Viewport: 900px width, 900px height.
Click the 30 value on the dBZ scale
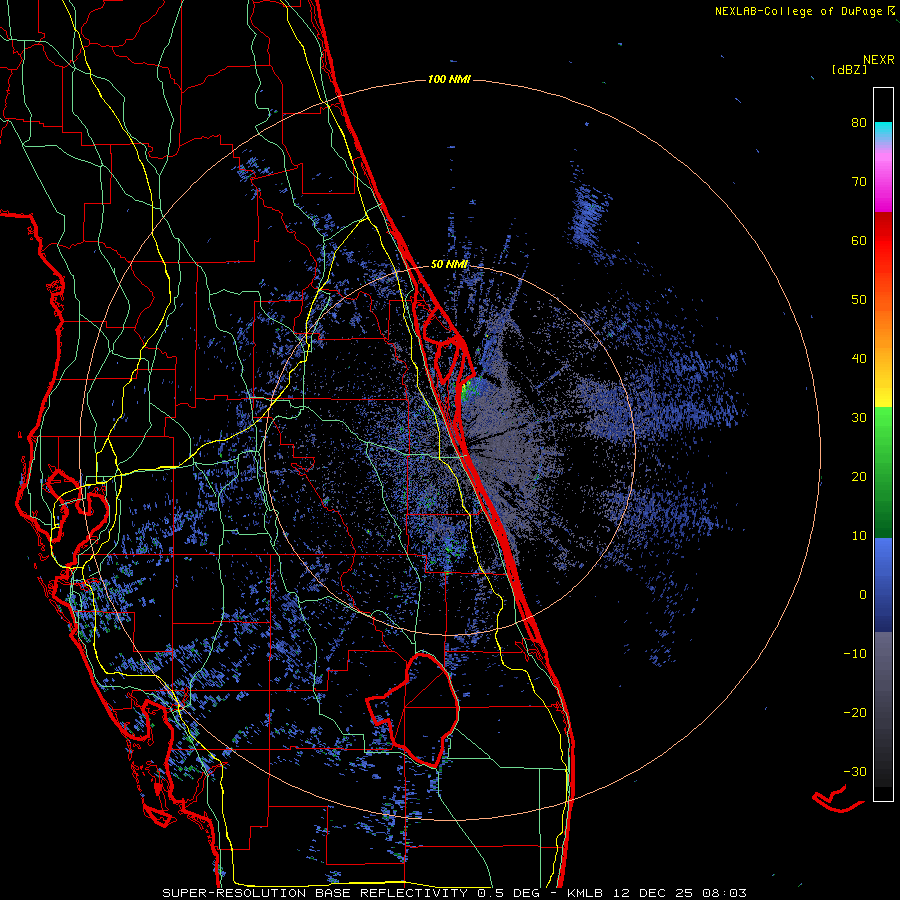tap(859, 417)
